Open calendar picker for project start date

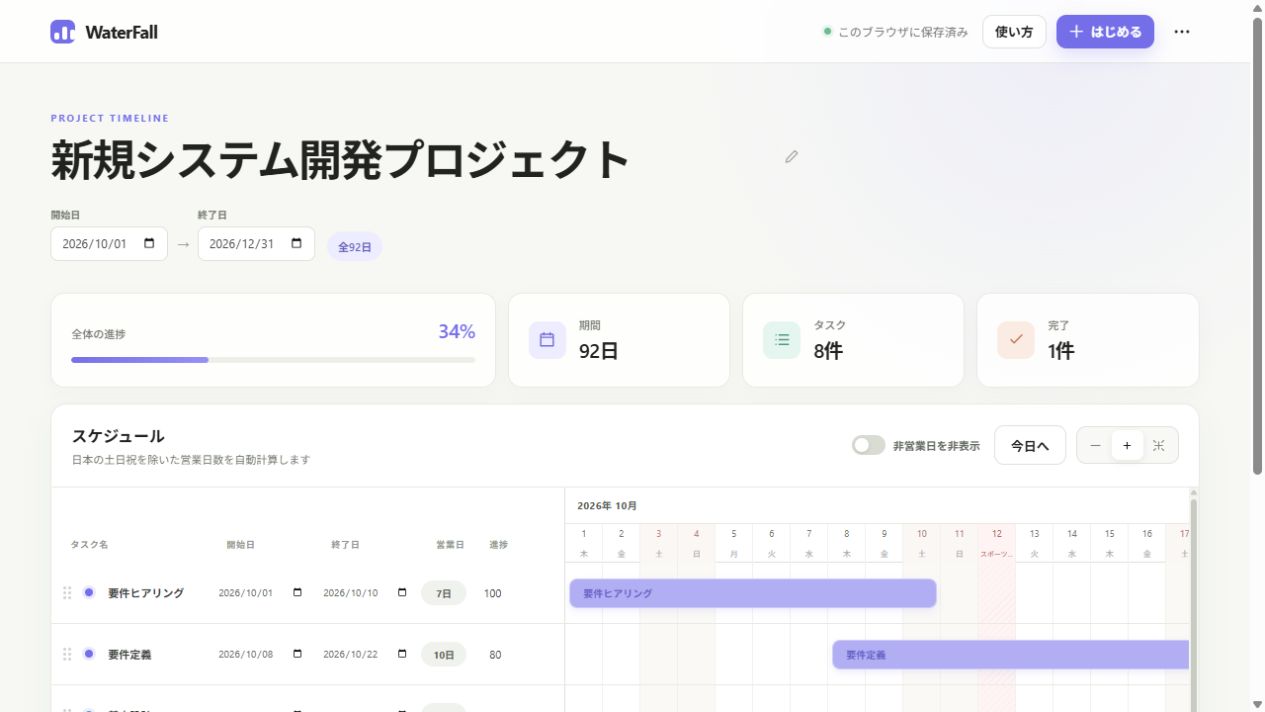149,243
